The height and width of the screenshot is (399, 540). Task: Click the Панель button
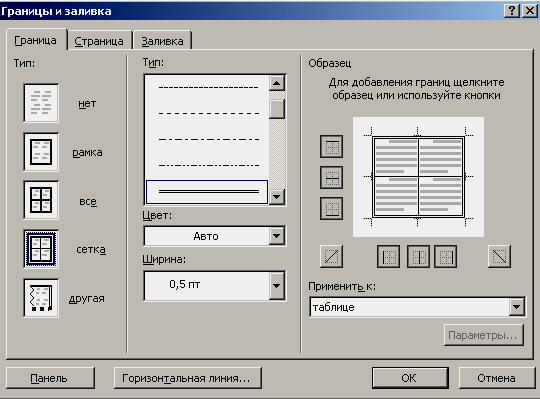click(50, 378)
